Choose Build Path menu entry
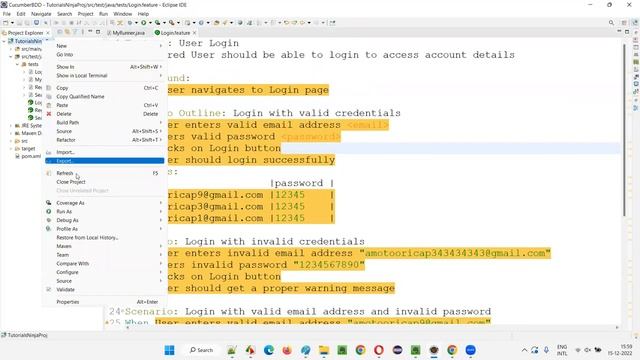The width and height of the screenshot is (640, 360). click(105, 122)
